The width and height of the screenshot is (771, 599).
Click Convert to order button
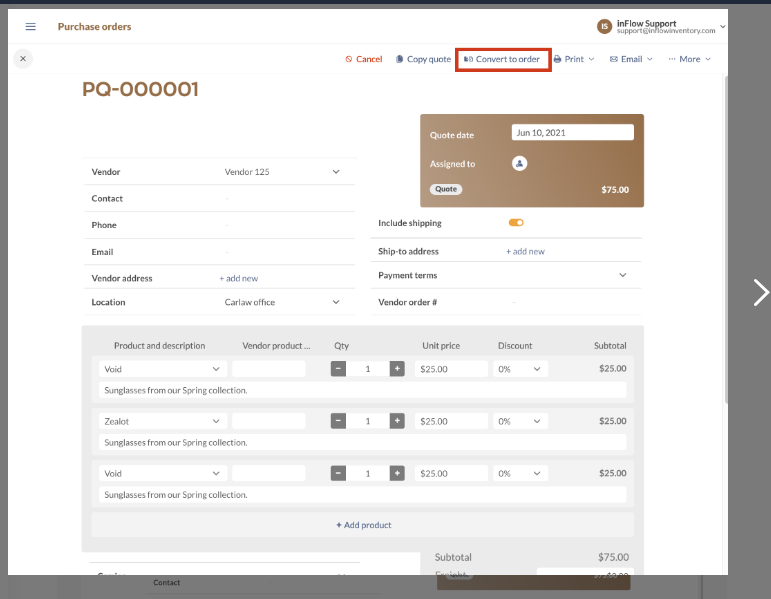point(503,59)
